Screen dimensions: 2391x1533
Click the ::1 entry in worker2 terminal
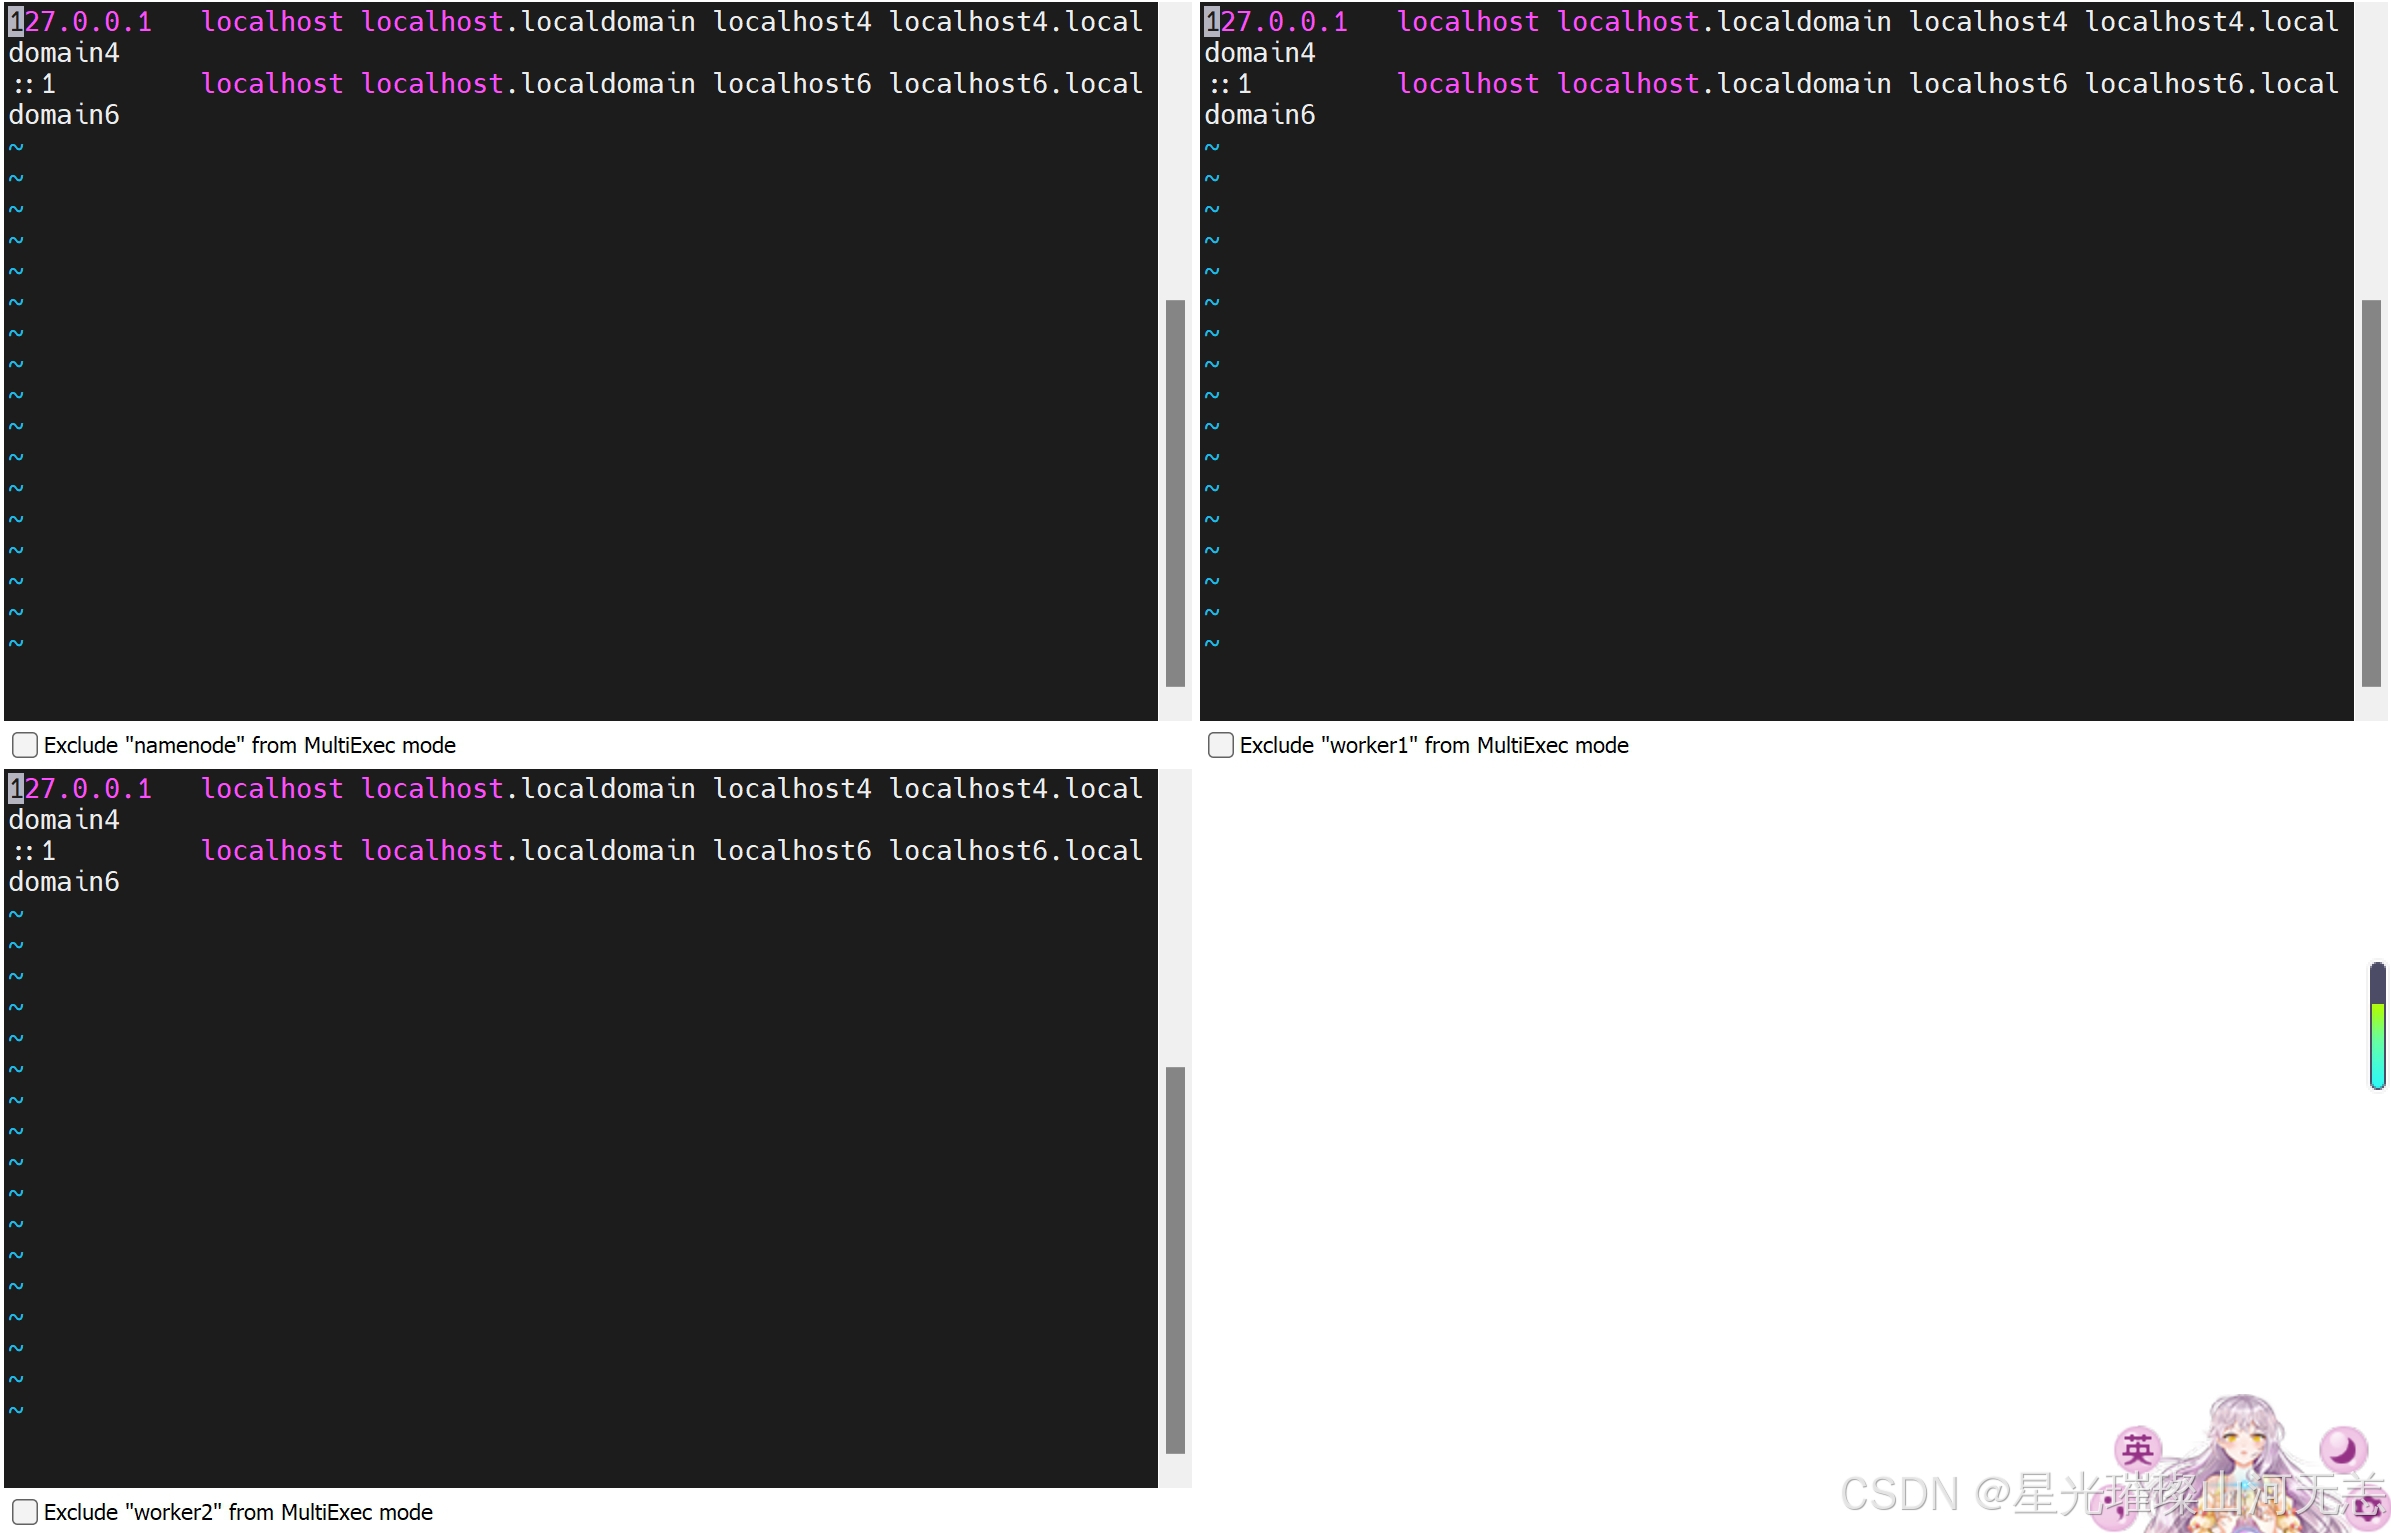pyautogui.click(x=32, y=851)
